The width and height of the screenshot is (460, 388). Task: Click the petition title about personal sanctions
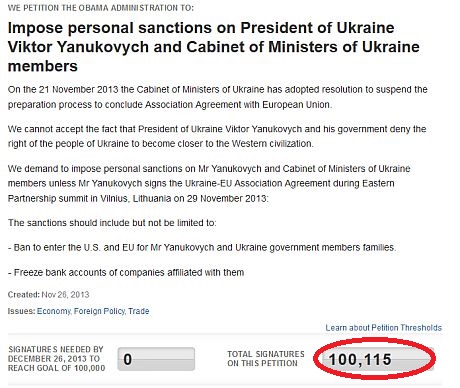214,47
